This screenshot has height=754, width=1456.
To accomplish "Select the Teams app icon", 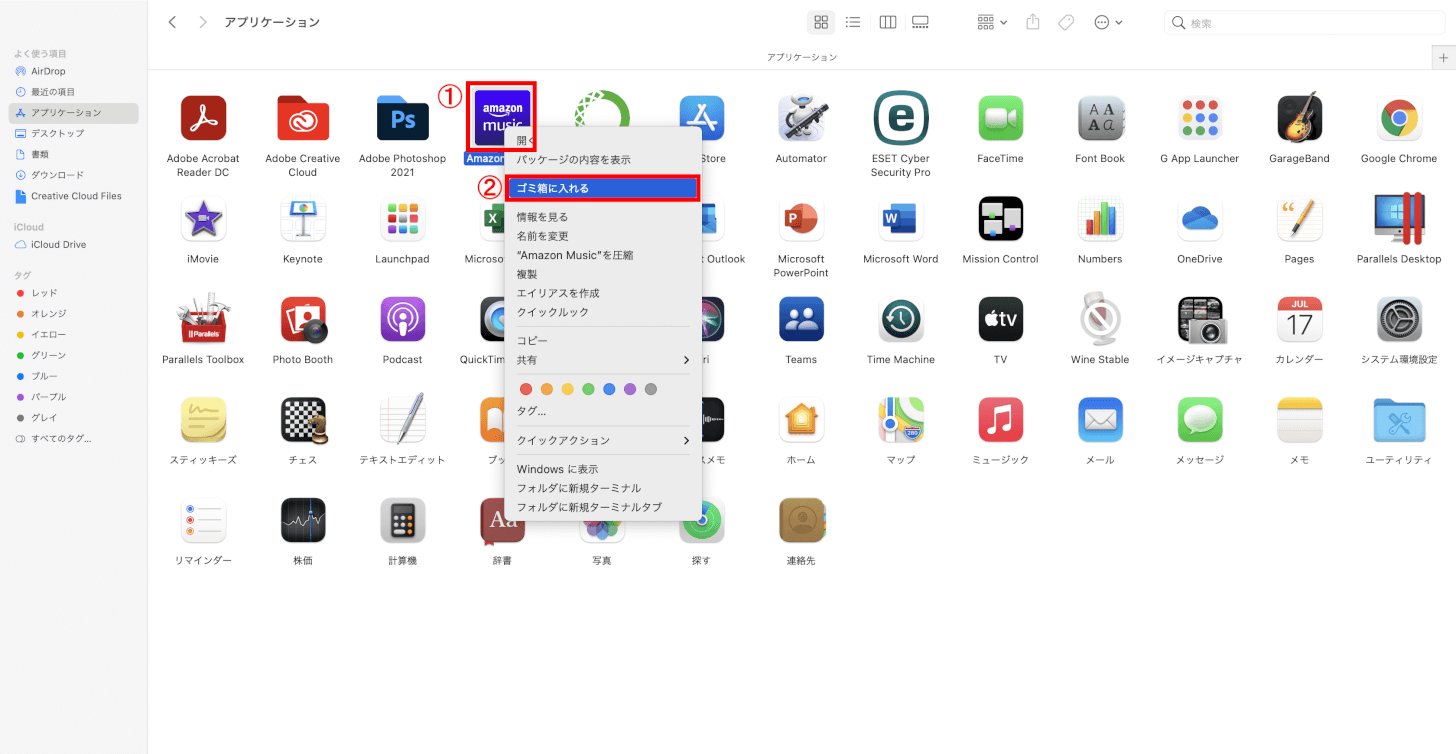I will point(801,319).
